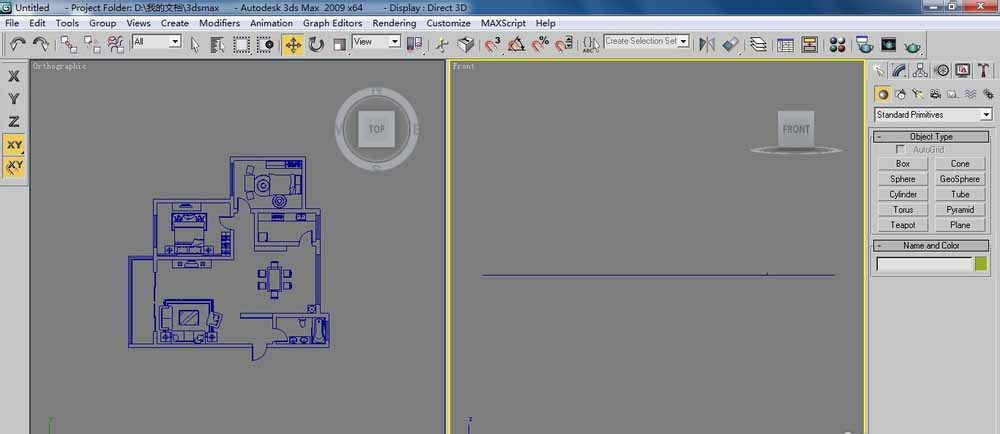
Task: Open the Material Editor spheres icon
Action: click(x=837, y=44)
